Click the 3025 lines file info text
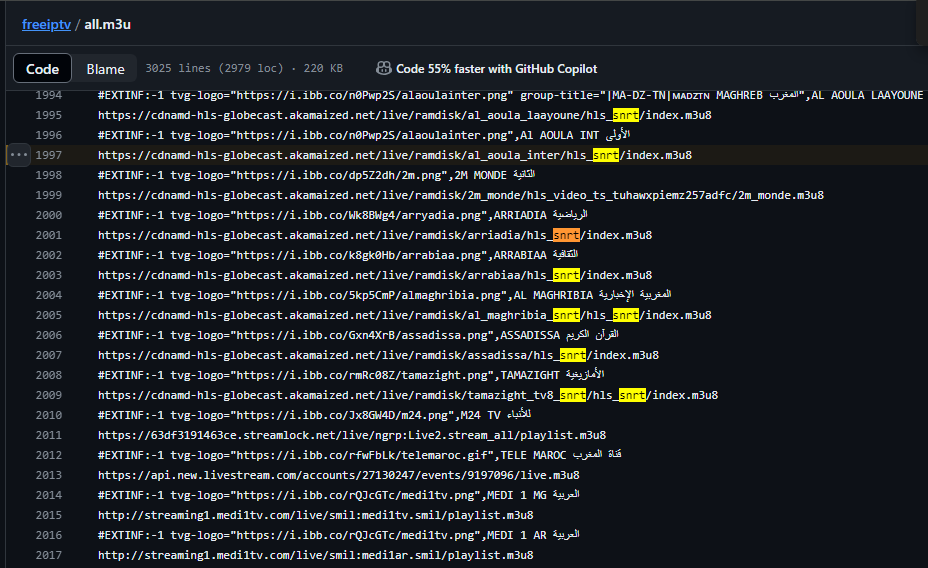 (244, 69)
